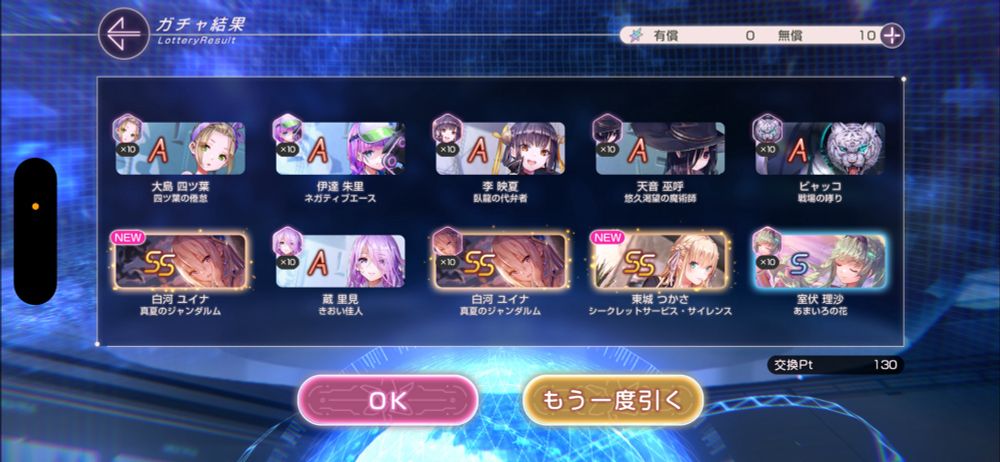This screenshot has height=462, width=1000.
Task: Tap the plus icon to add gems
Action: tap(892, 36)
